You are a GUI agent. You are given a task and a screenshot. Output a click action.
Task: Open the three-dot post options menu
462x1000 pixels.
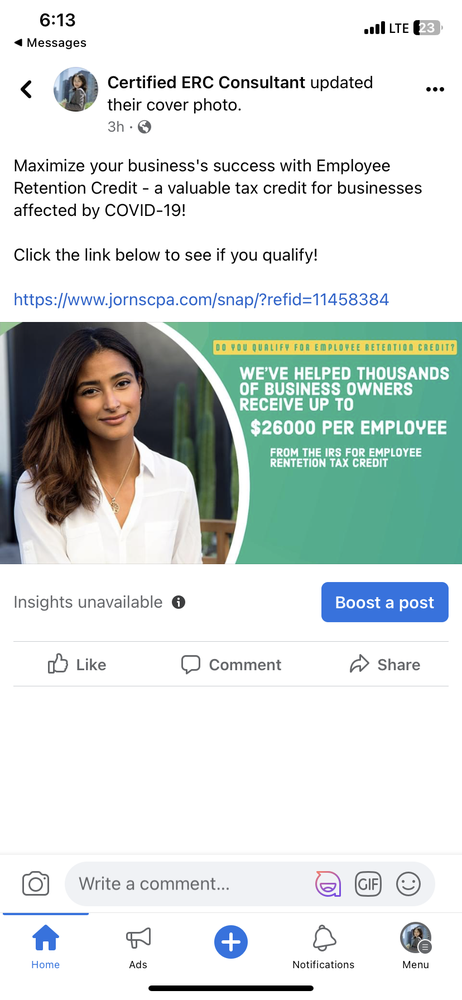point(435,89)
